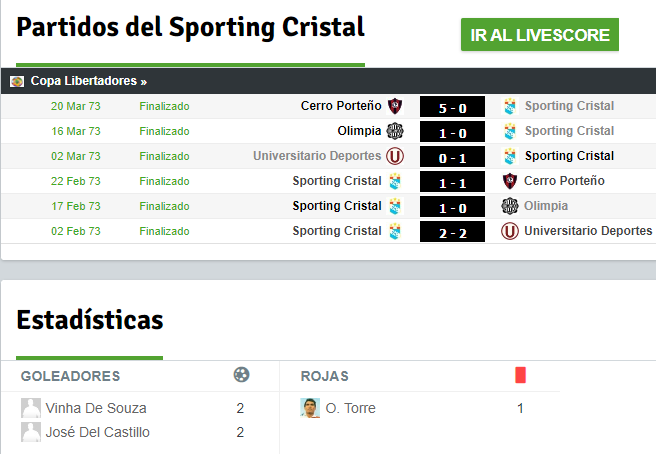Open the 0 - 1 score match details
656x454 pixels.
click(452, 157)
